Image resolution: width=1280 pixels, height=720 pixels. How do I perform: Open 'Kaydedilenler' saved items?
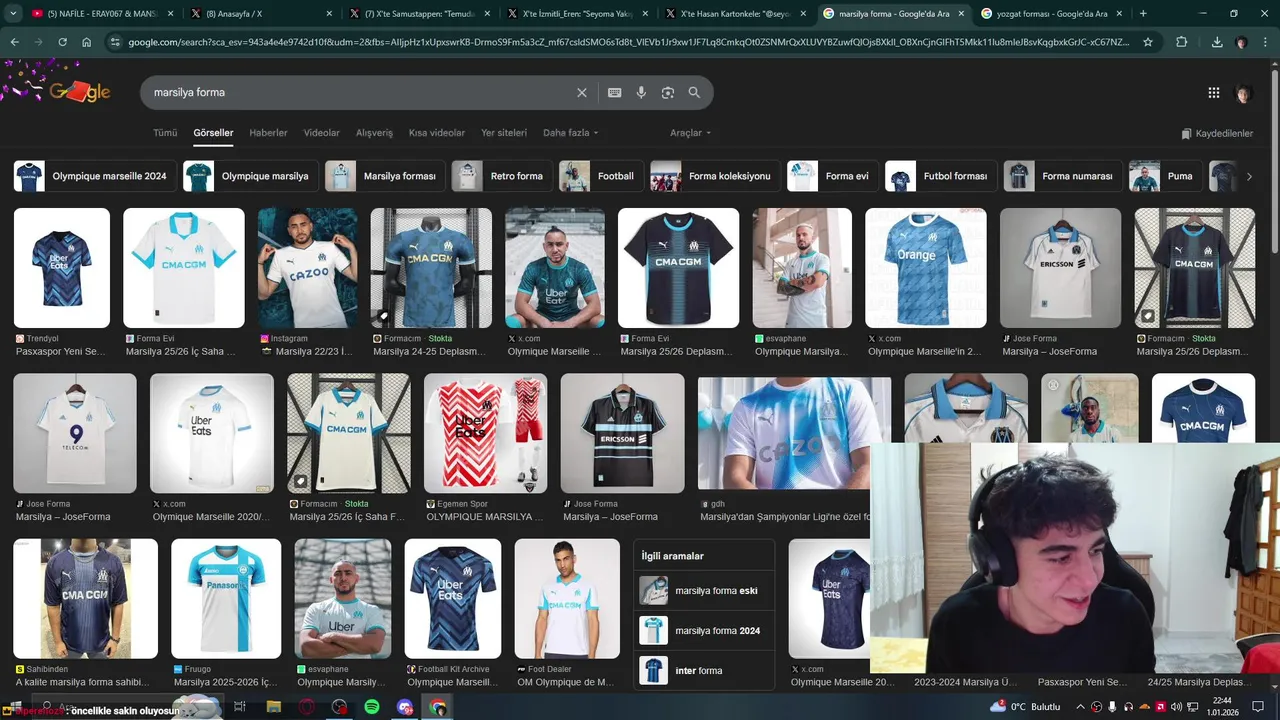pos(1217,133)
